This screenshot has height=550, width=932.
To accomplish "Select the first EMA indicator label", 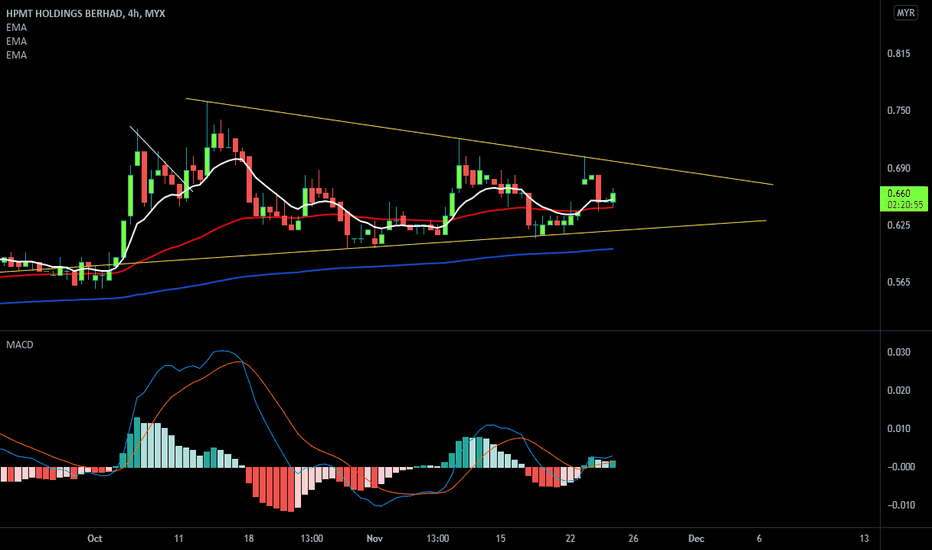I will point(17,27).
